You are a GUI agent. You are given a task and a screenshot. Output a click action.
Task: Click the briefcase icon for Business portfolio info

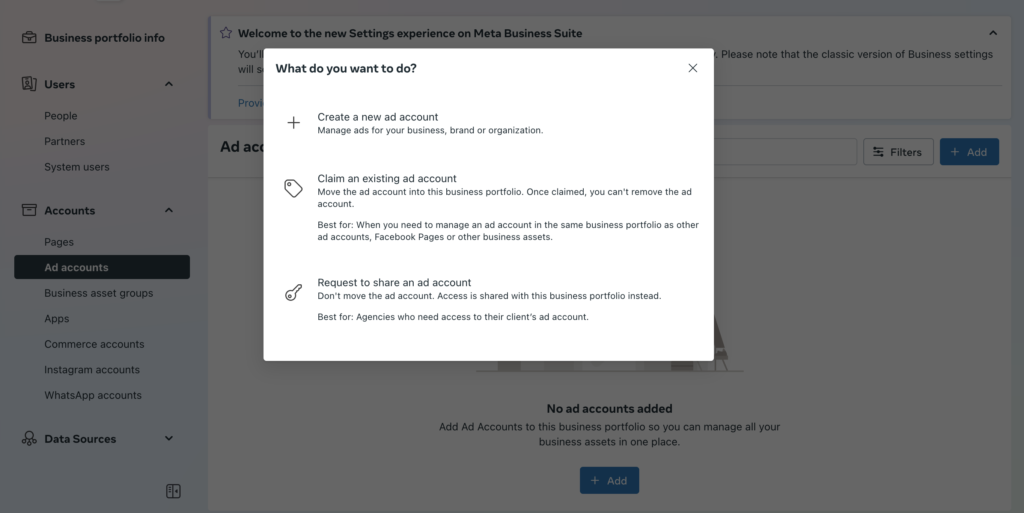point(29,37)
